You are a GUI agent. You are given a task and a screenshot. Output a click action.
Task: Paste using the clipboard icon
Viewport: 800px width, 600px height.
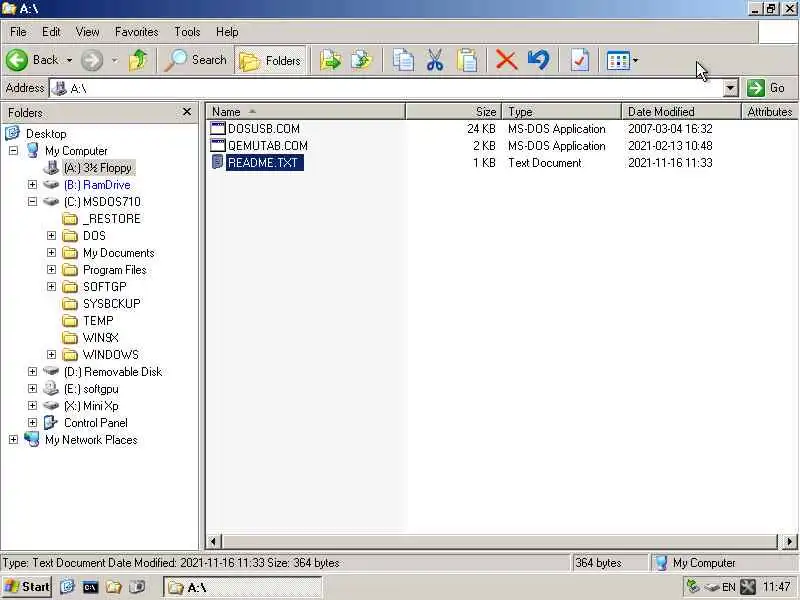pos(467,60)
